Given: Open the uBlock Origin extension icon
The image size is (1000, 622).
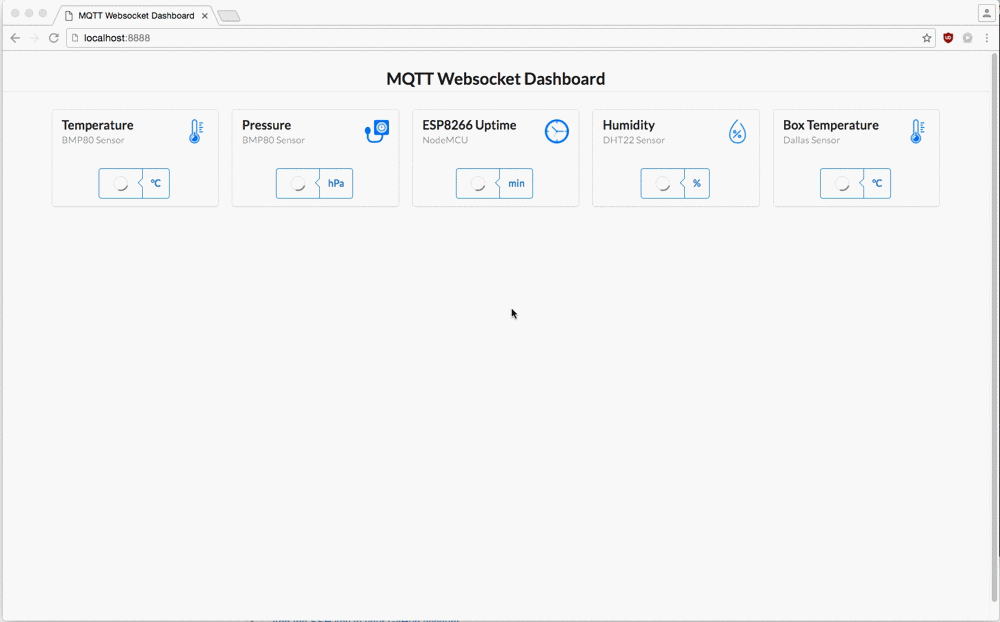Looking at the screenshot, I should [x=948, y=37].
